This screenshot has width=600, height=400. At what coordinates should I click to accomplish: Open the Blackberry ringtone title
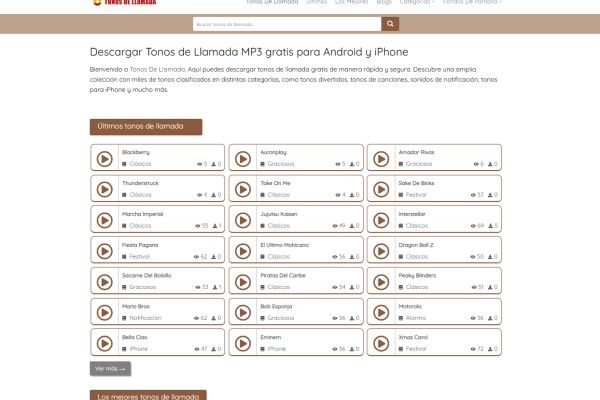136,152
